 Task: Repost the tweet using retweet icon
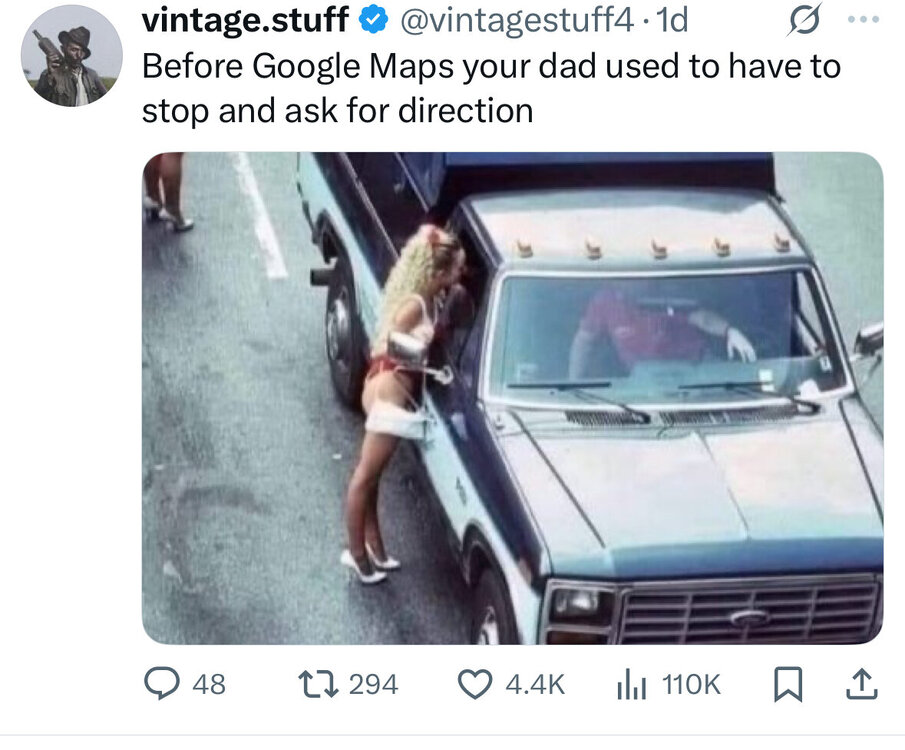(318, 684)
